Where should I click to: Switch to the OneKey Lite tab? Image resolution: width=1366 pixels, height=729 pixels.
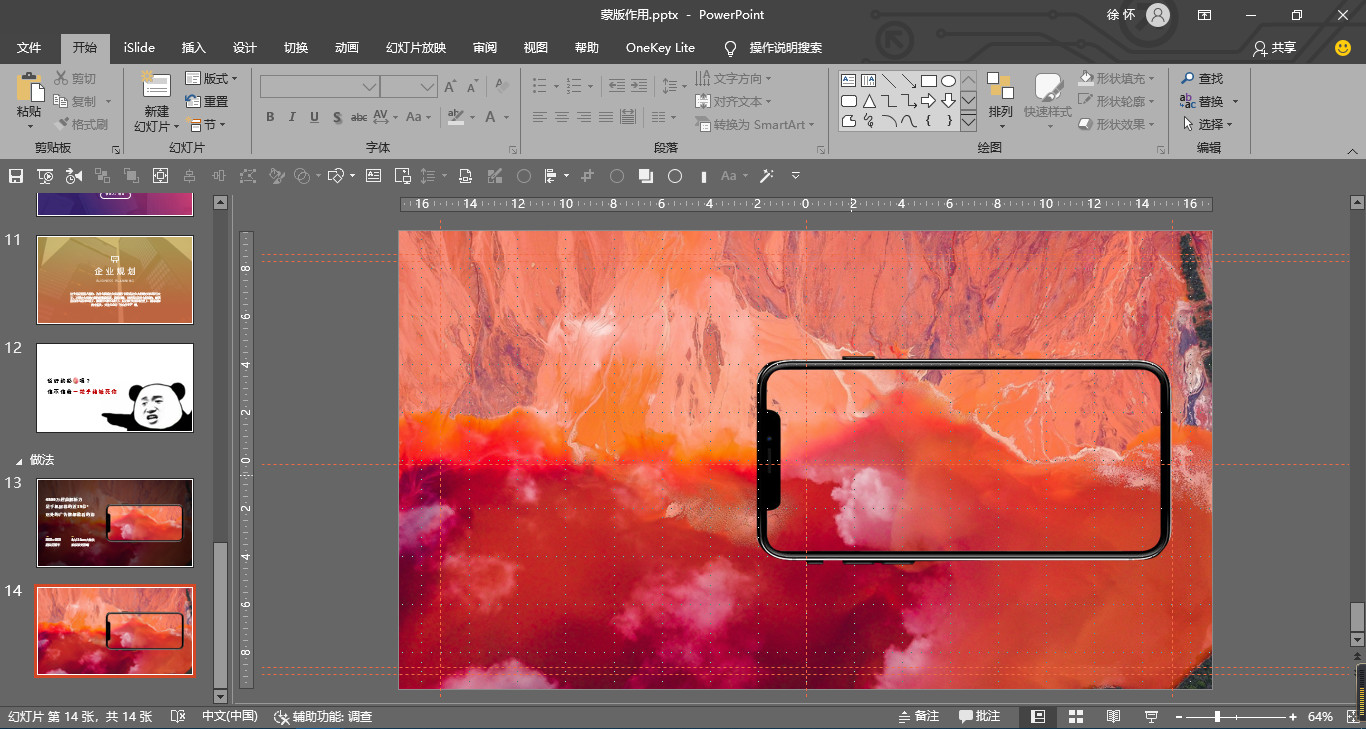tap(660, 48)
